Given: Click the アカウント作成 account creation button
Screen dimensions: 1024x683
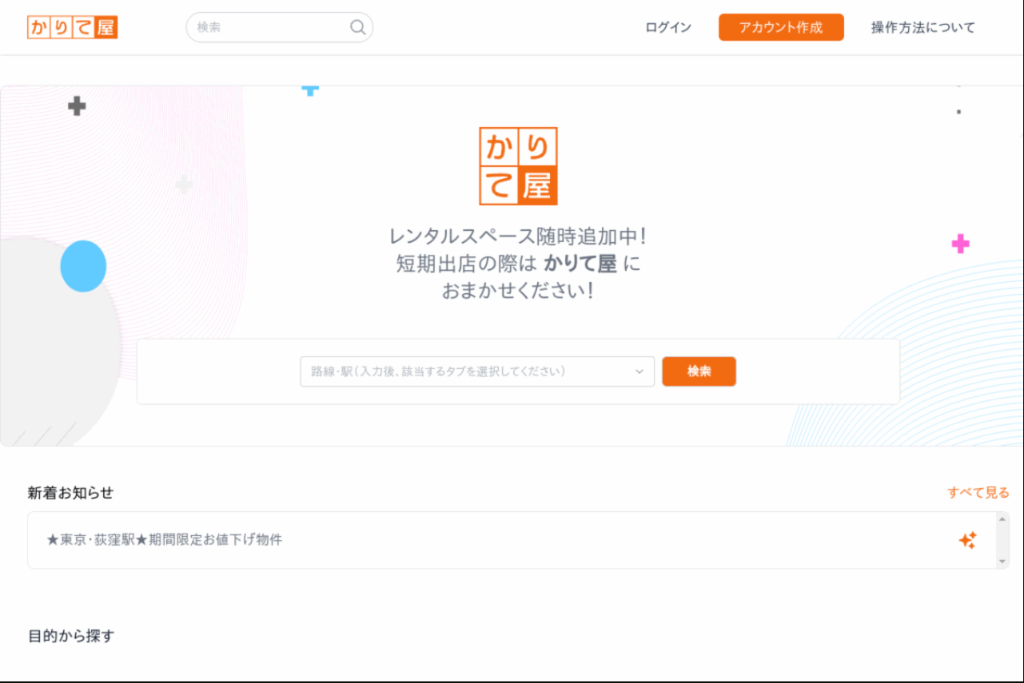Looking at the screenshot, I should pos(781,27).
